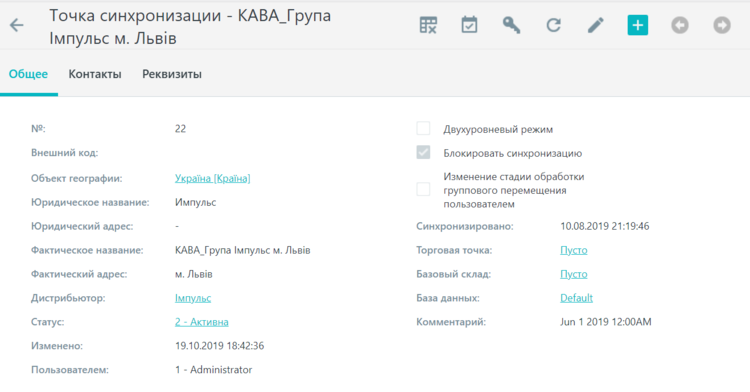Edit record with the pencil icon
The width and height of the screenshot is (750, 392).
pyautogui.click(x=596, y=25)
